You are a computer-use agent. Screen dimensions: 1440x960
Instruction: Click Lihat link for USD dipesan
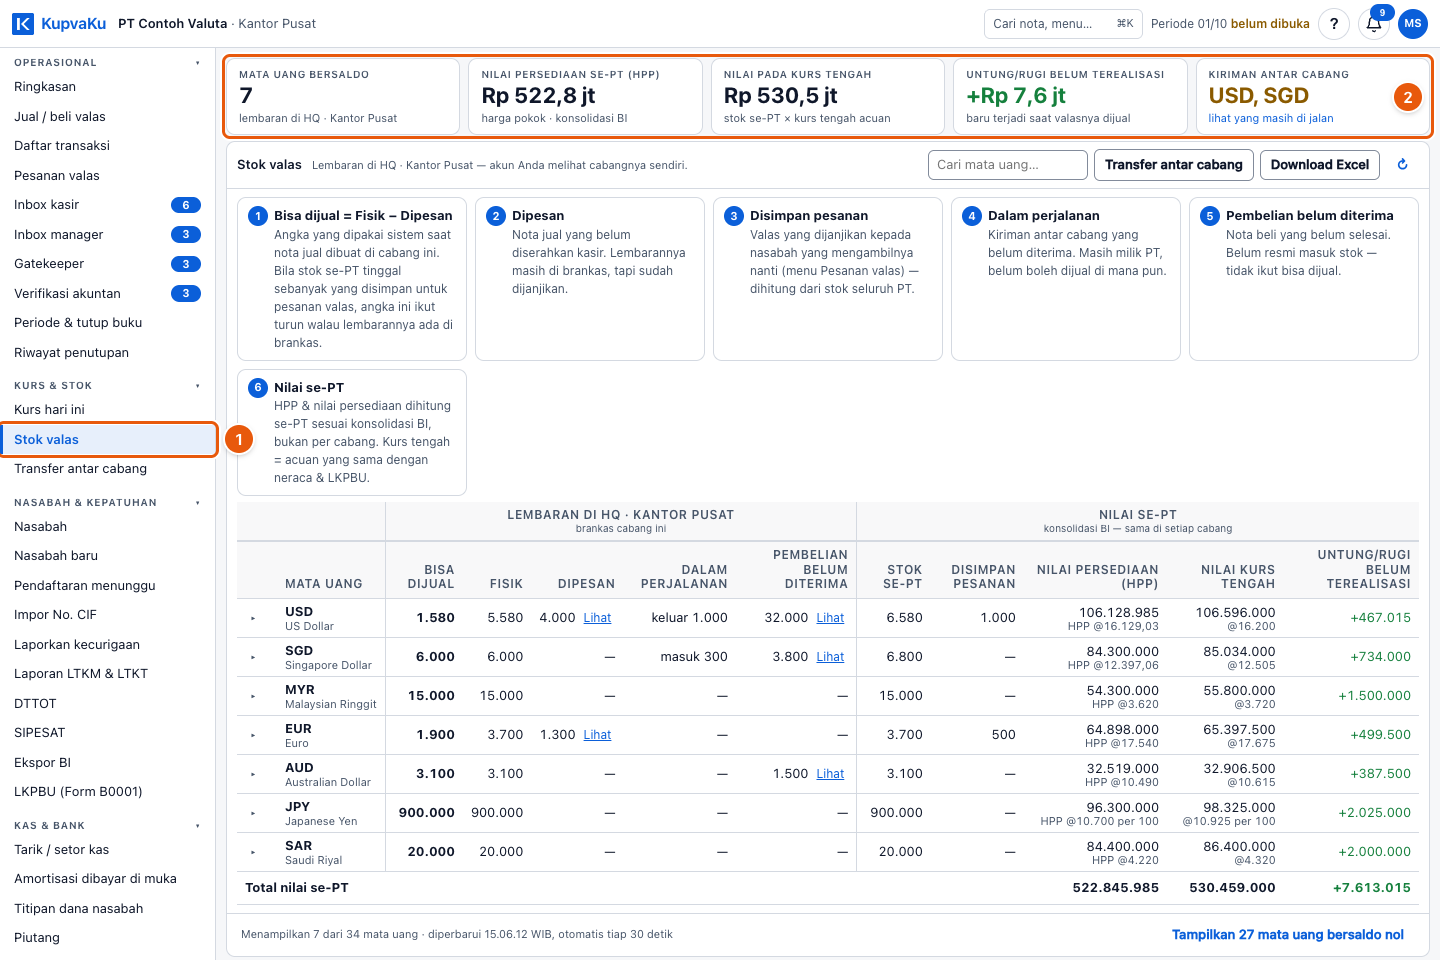pos(597,618)
